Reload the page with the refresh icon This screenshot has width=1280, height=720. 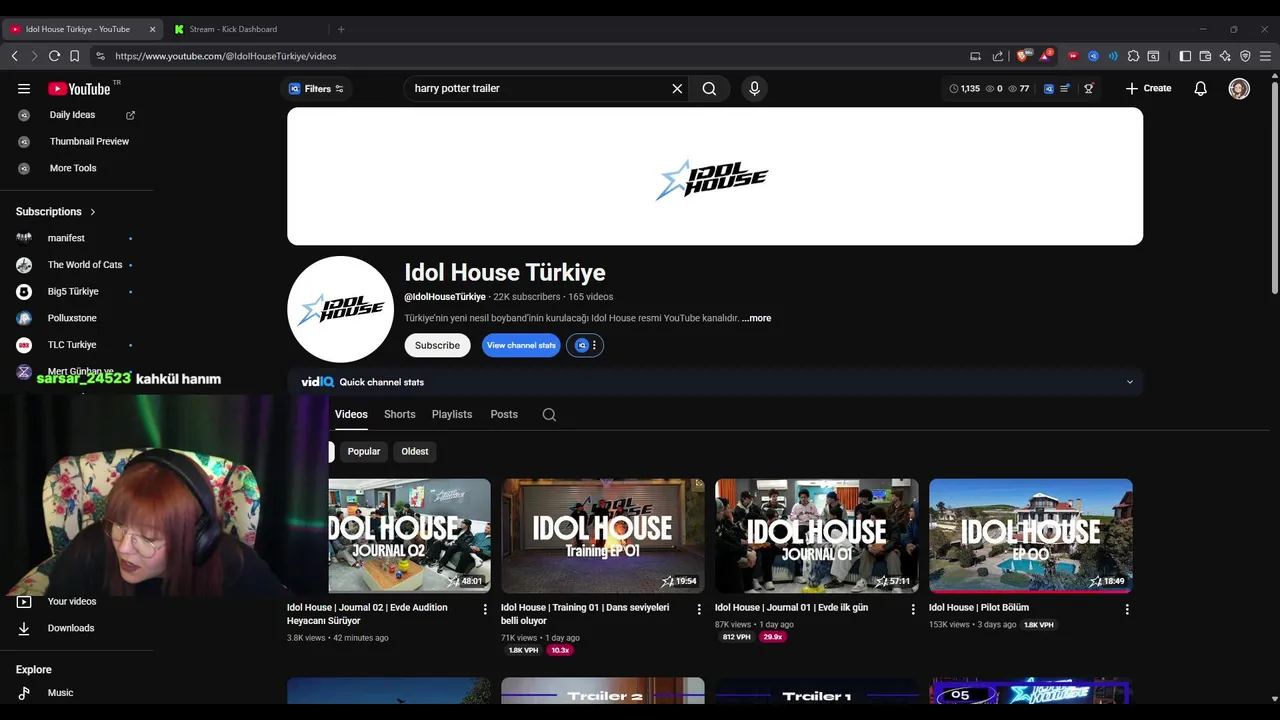[x=54, y=56]
